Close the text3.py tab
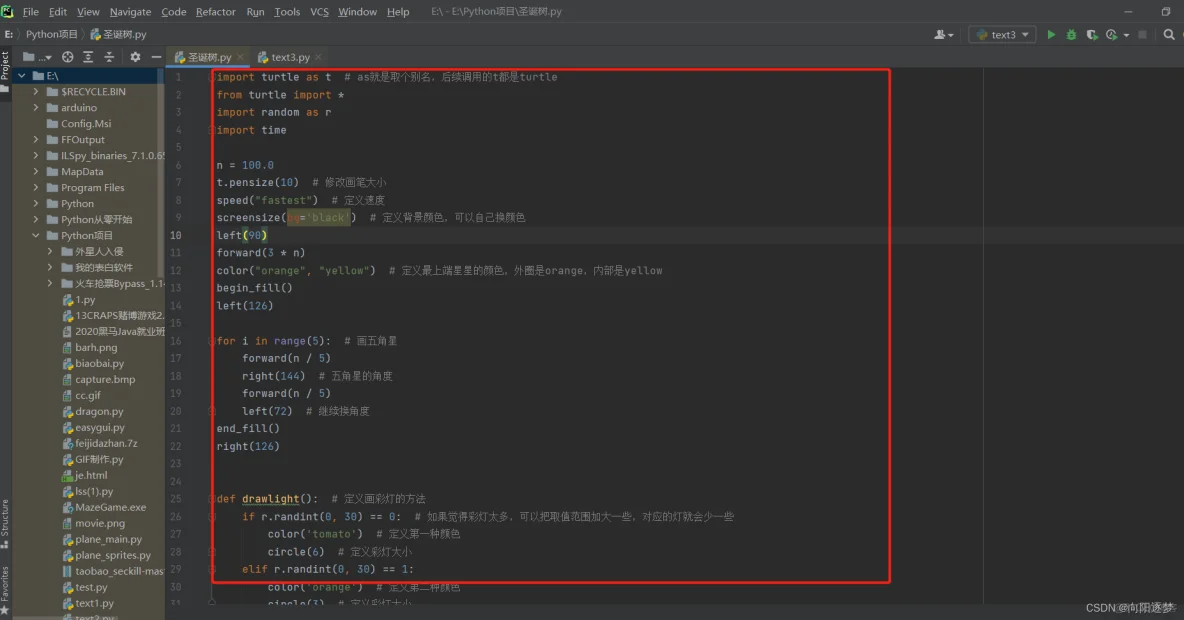Screen dimensions: 1184x620 coord(319,57)
